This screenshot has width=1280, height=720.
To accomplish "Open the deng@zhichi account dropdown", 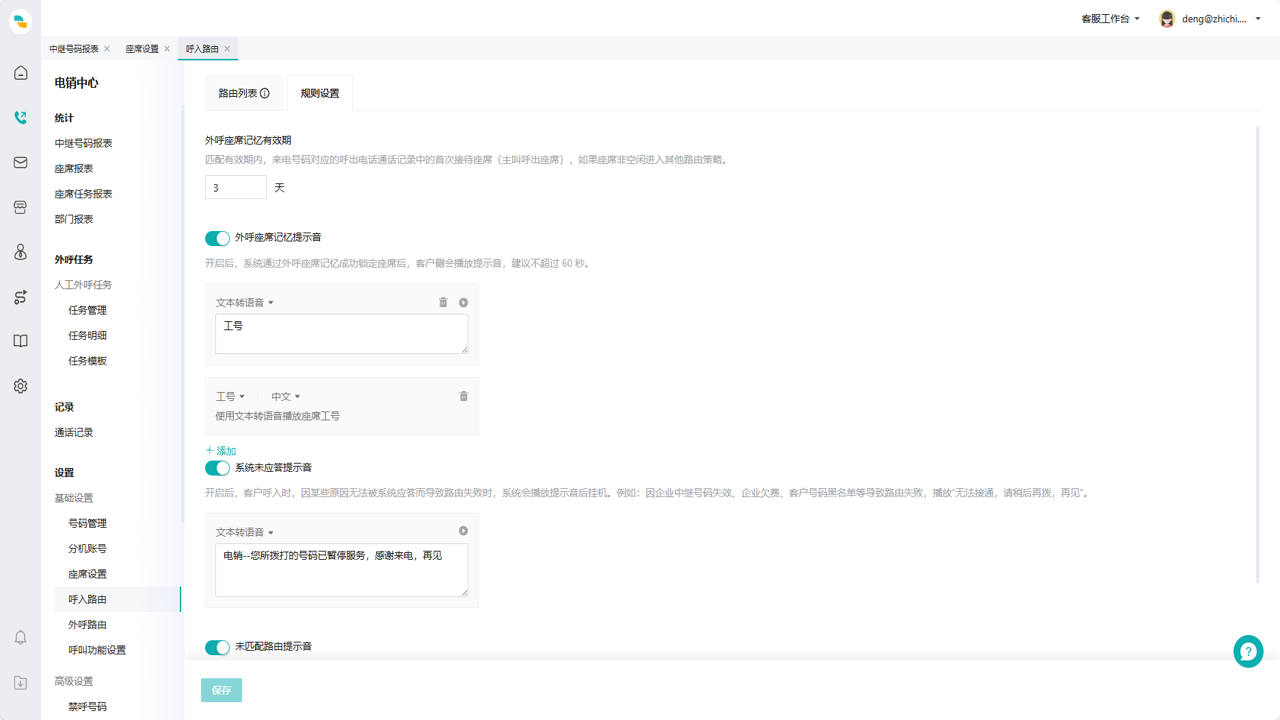I will 1222,19.
